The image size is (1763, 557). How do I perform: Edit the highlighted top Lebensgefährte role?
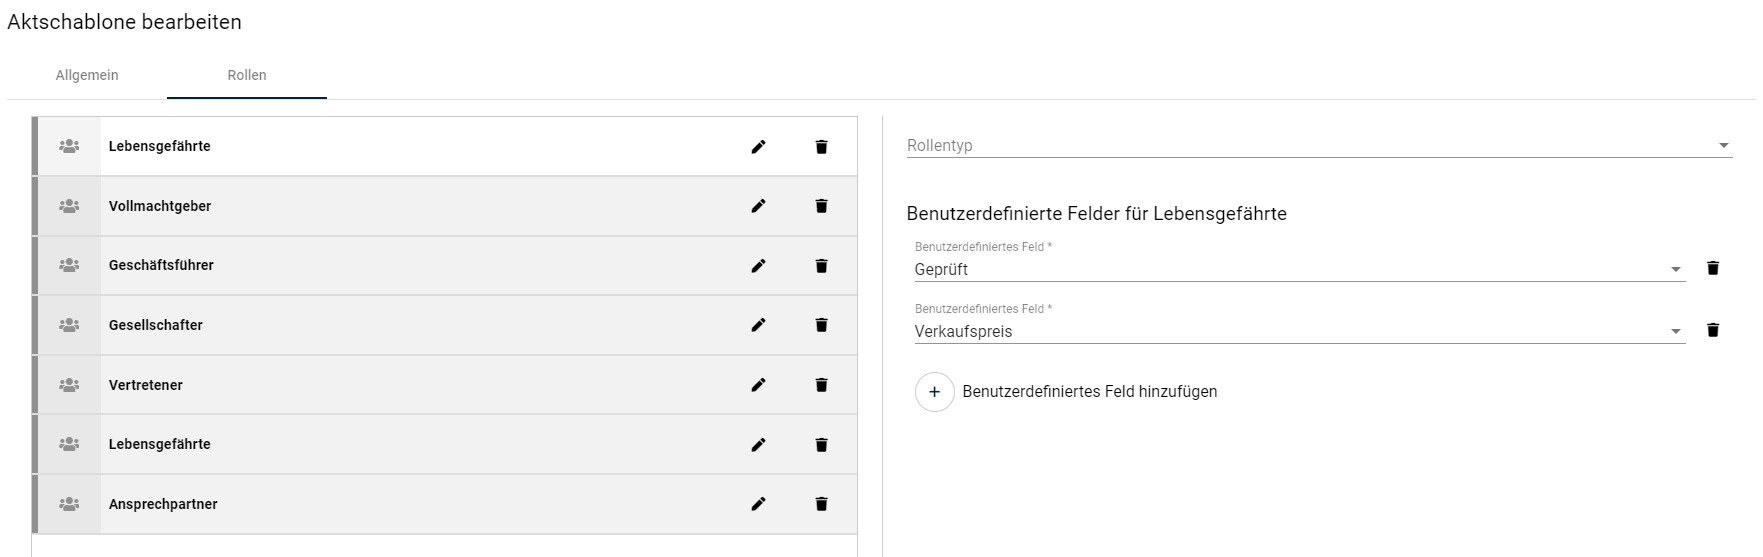tap(758, 147)
